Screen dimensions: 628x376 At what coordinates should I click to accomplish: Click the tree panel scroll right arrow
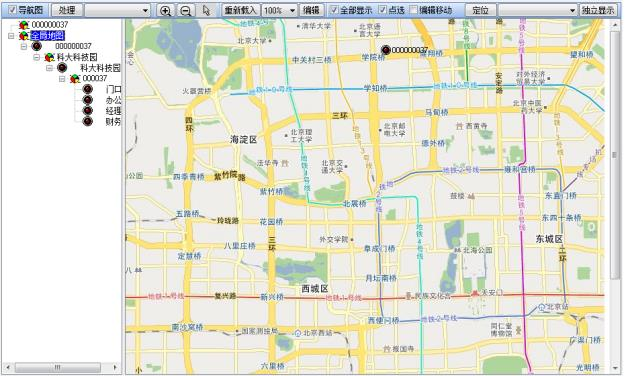click(115, 367)
